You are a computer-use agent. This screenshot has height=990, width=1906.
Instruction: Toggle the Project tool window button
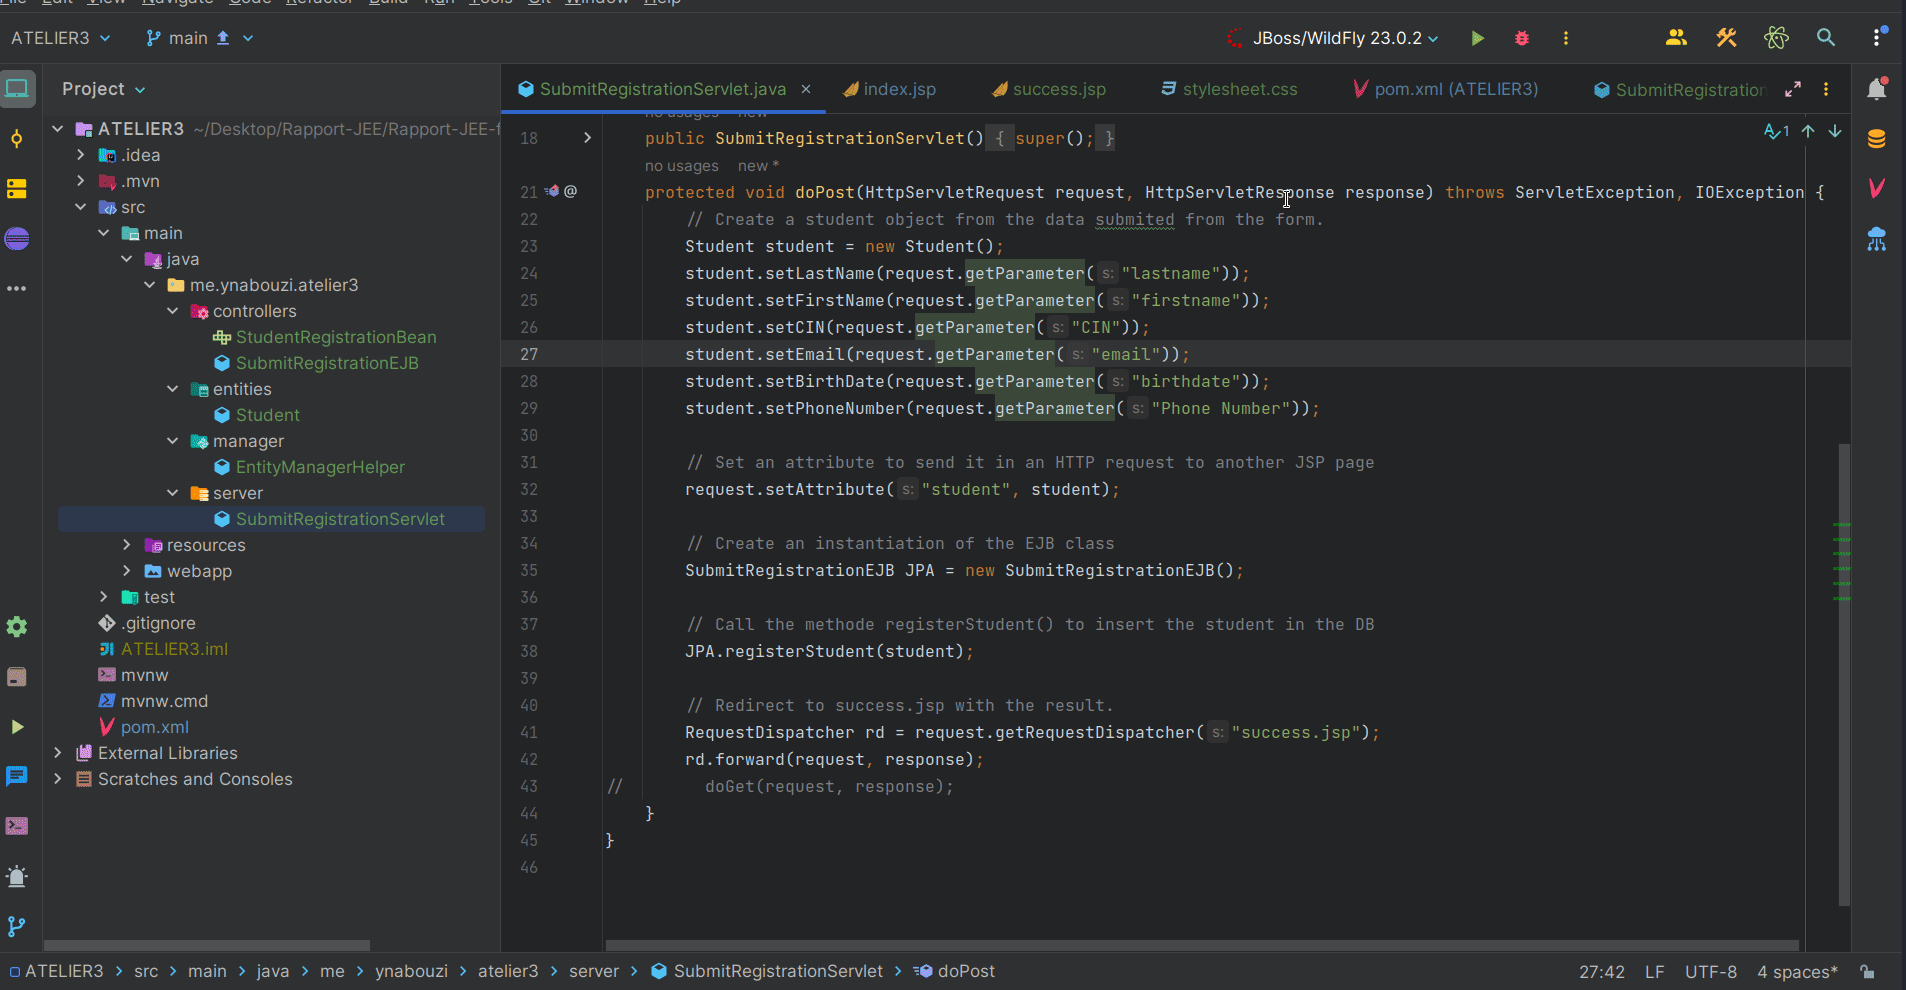(17, 89)
